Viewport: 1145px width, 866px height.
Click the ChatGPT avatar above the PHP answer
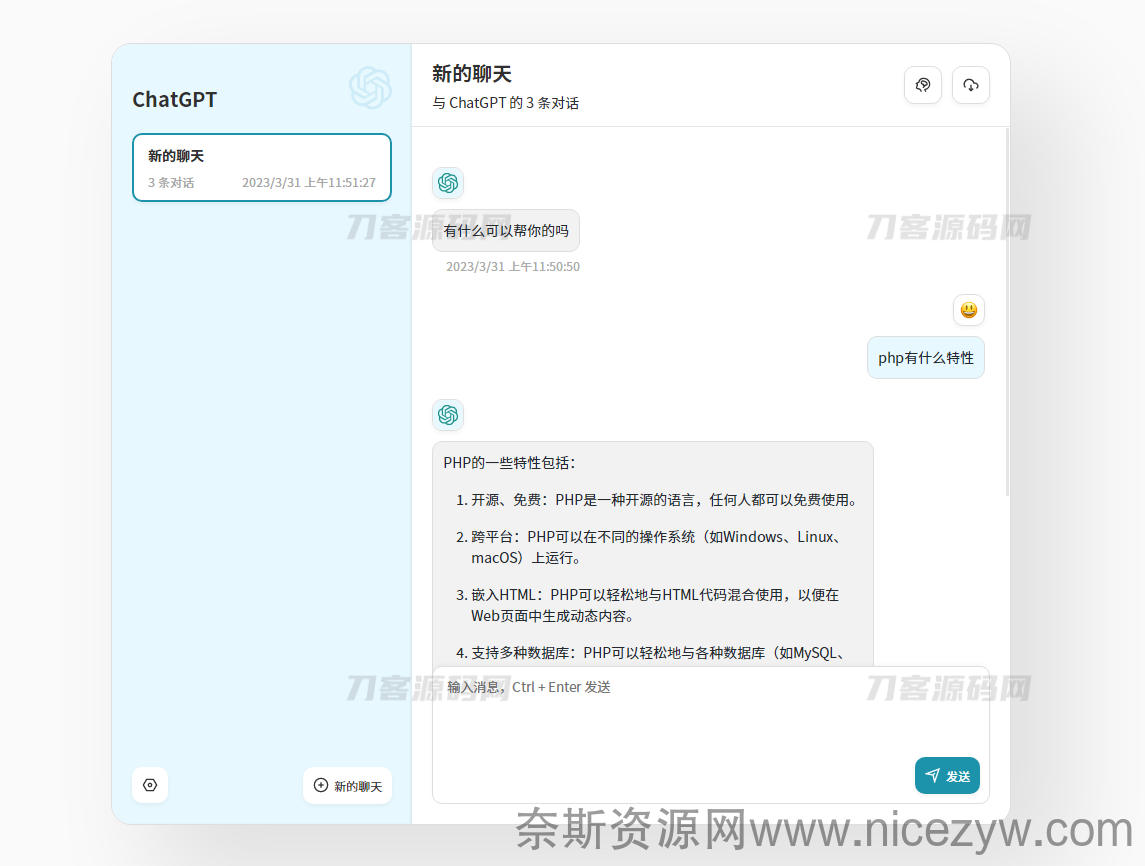point(448,415)
